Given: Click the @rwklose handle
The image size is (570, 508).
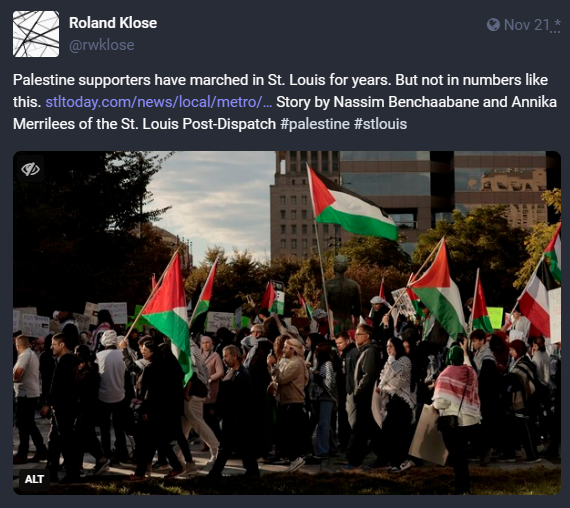Looking at the screenshot, I should pyautogui.click(x=102, y=45).
